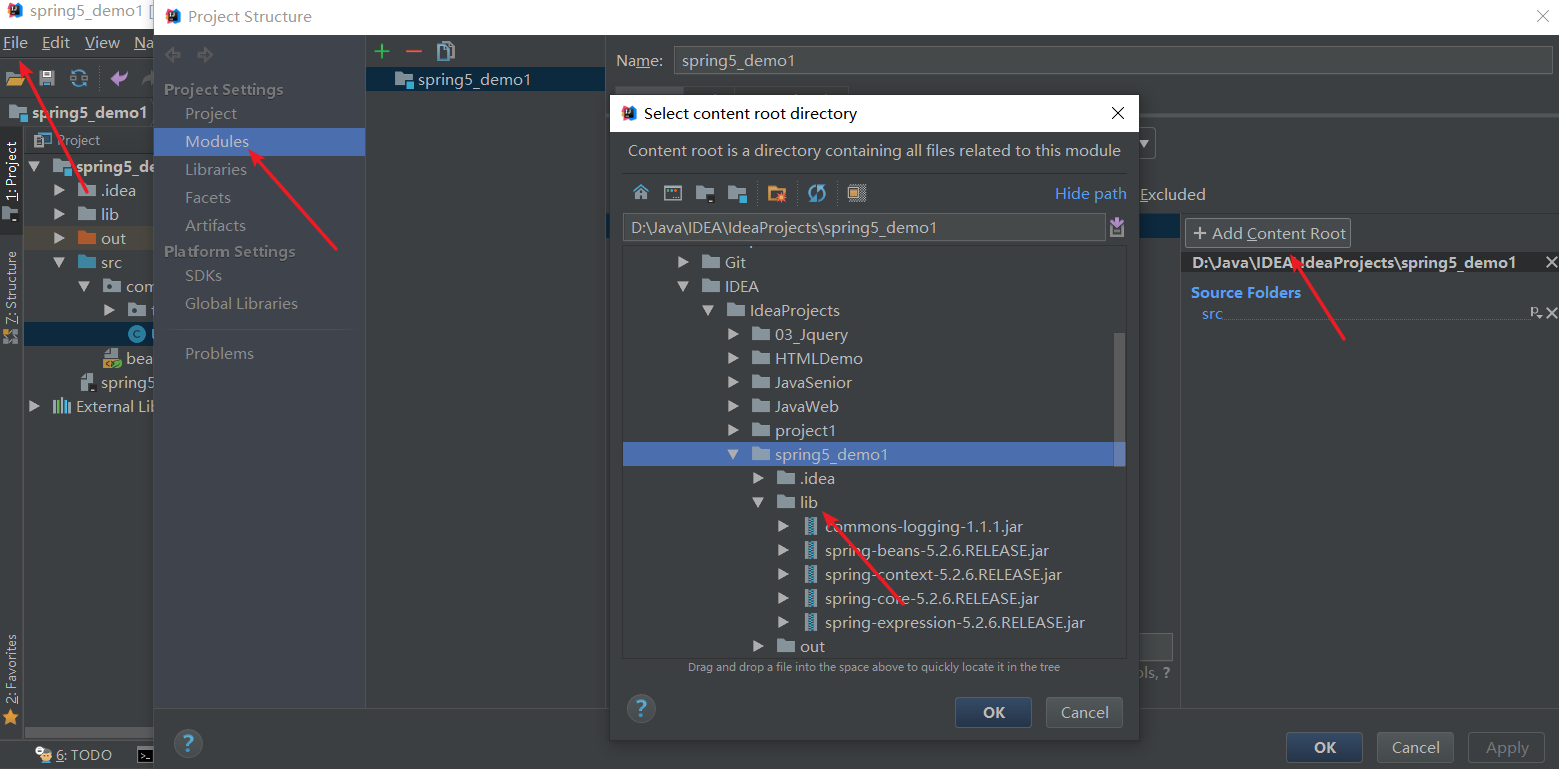Go to the home directory in chooser toolbar

coord(641,193)
